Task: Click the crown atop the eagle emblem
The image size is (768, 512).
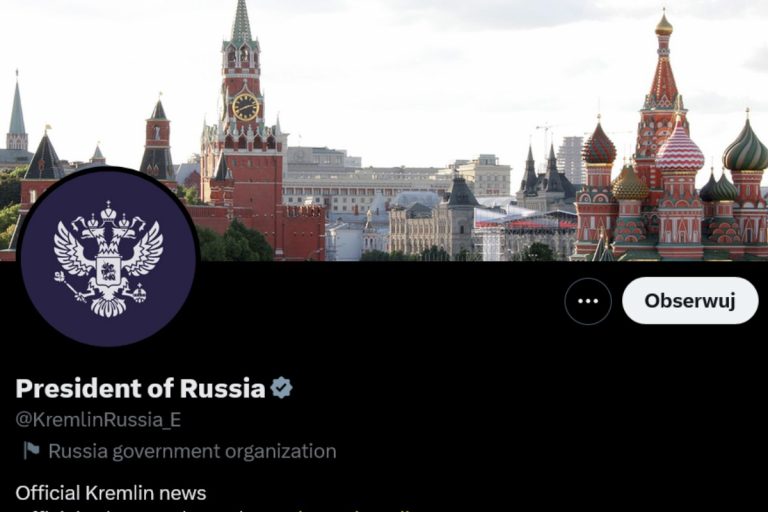Action: click(x=108, y=211)
